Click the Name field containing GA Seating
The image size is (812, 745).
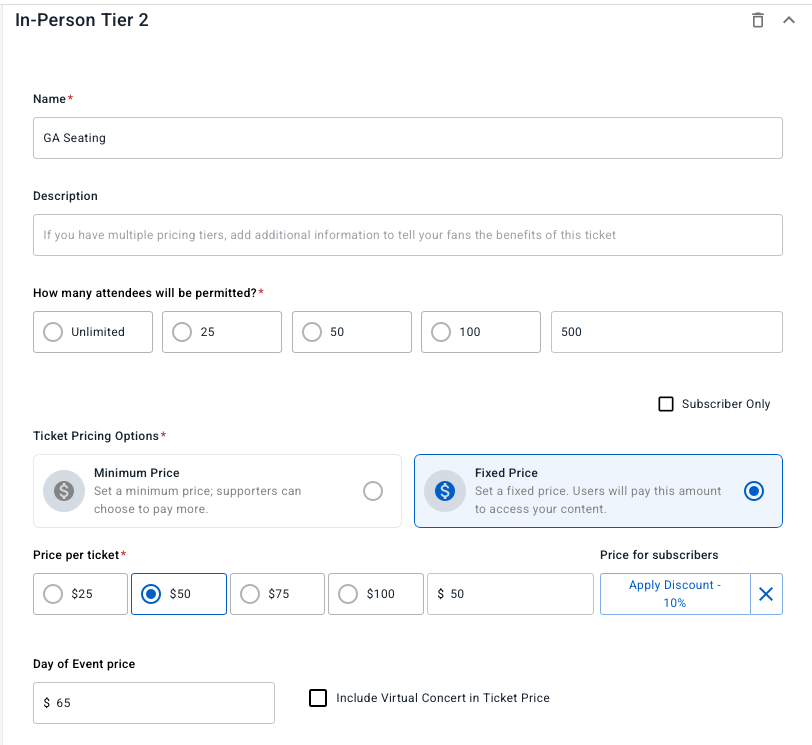[407, 138]
